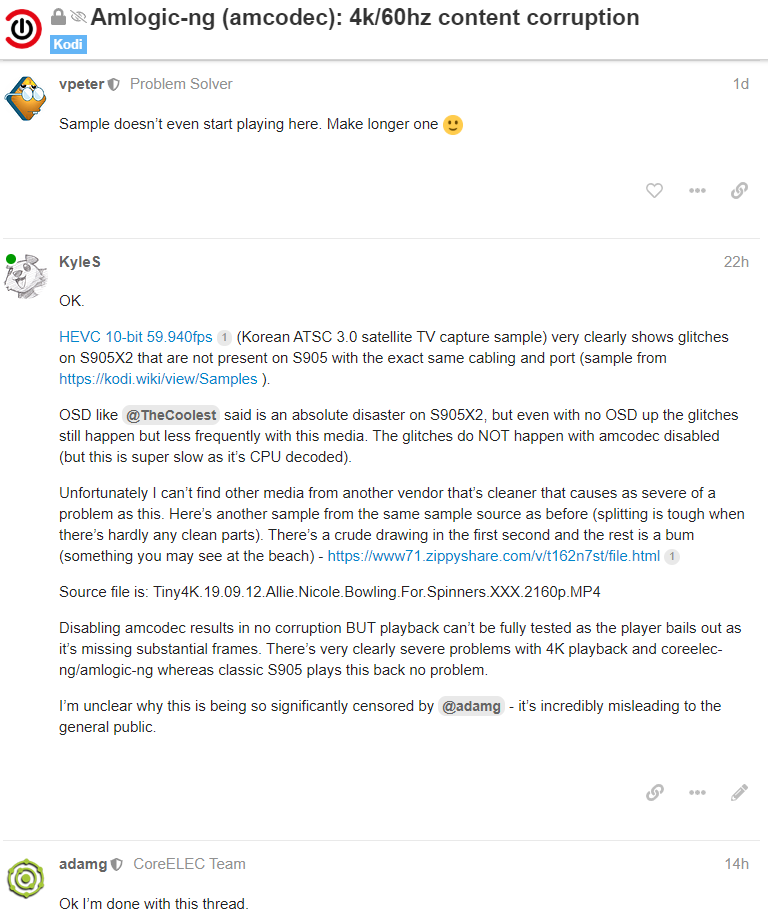The width and height of the screenshot is (768, 924).
Task: Follow the kodi.wiki Samples link
Action: coord(158,379)
